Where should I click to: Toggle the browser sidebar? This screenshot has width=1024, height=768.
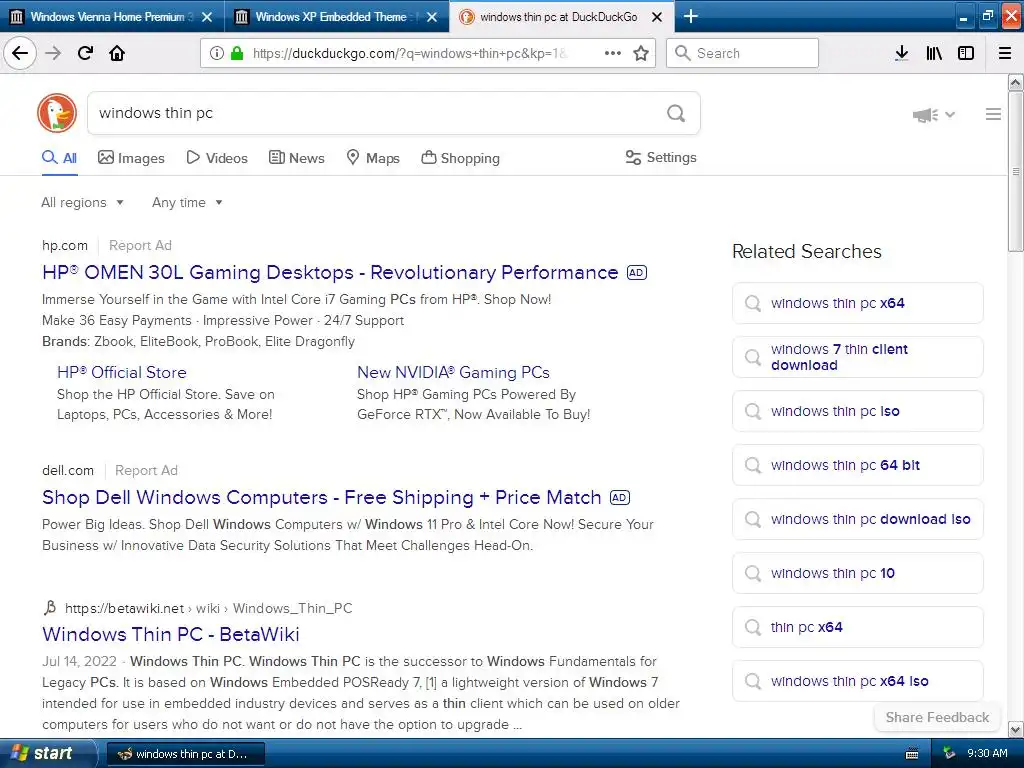[966, 53]
